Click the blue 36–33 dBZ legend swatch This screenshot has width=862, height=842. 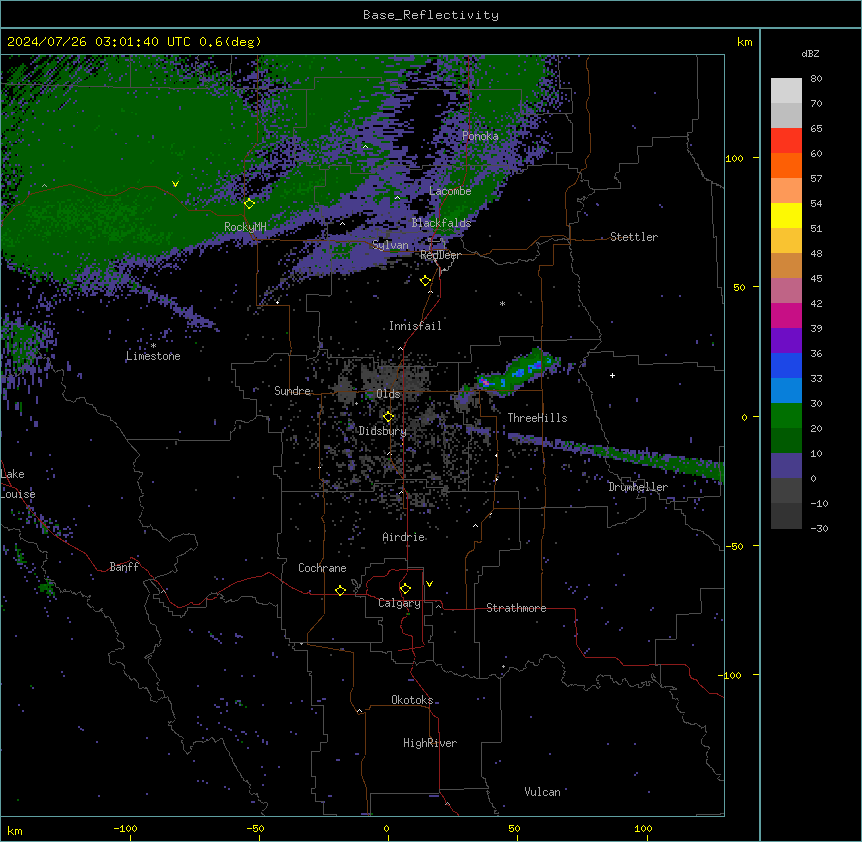(786, 365)
